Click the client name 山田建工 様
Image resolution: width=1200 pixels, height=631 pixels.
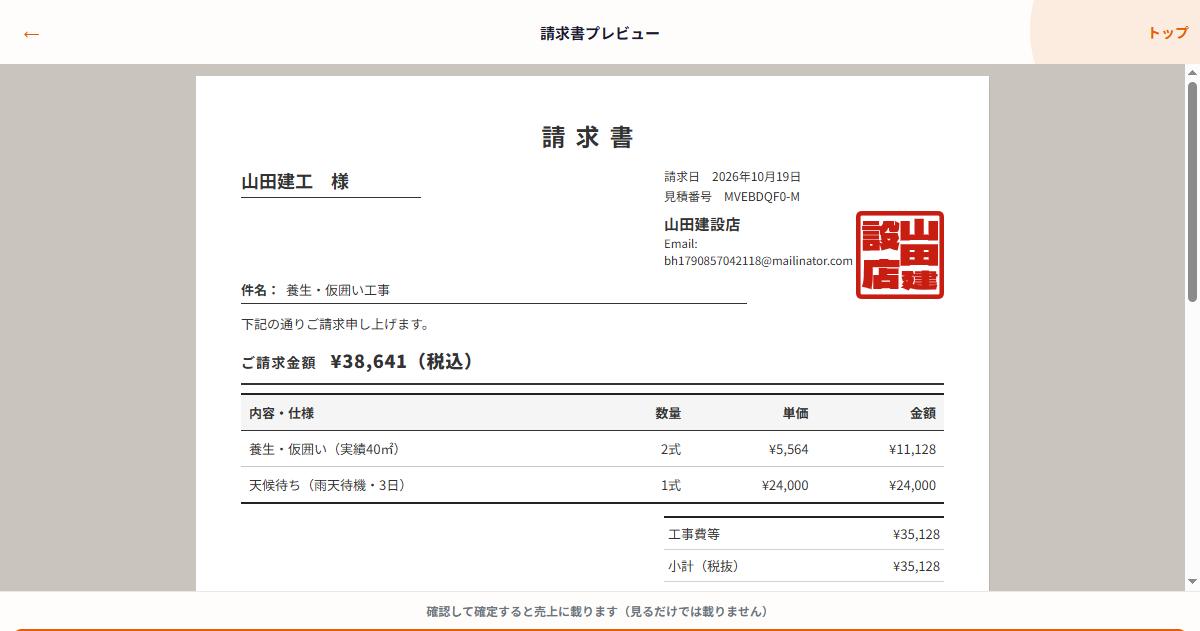pos(295,182)
